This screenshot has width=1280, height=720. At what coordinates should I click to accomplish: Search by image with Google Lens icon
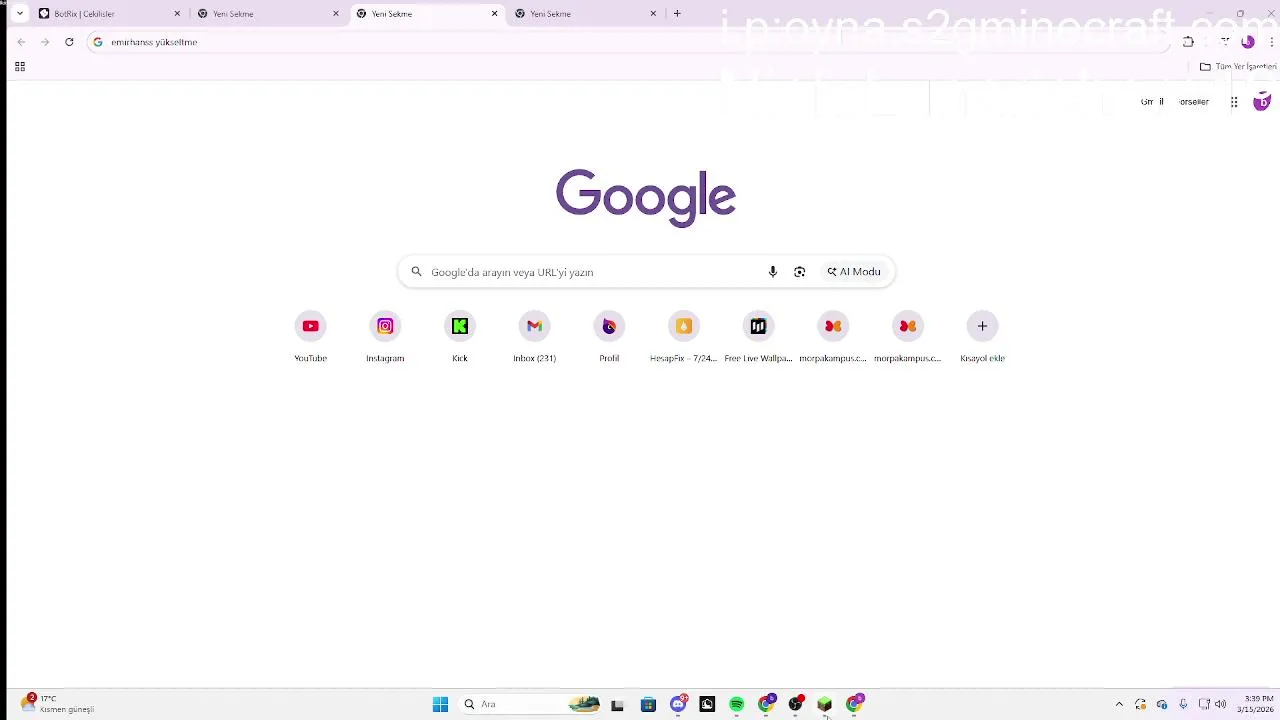pos(799,272)
